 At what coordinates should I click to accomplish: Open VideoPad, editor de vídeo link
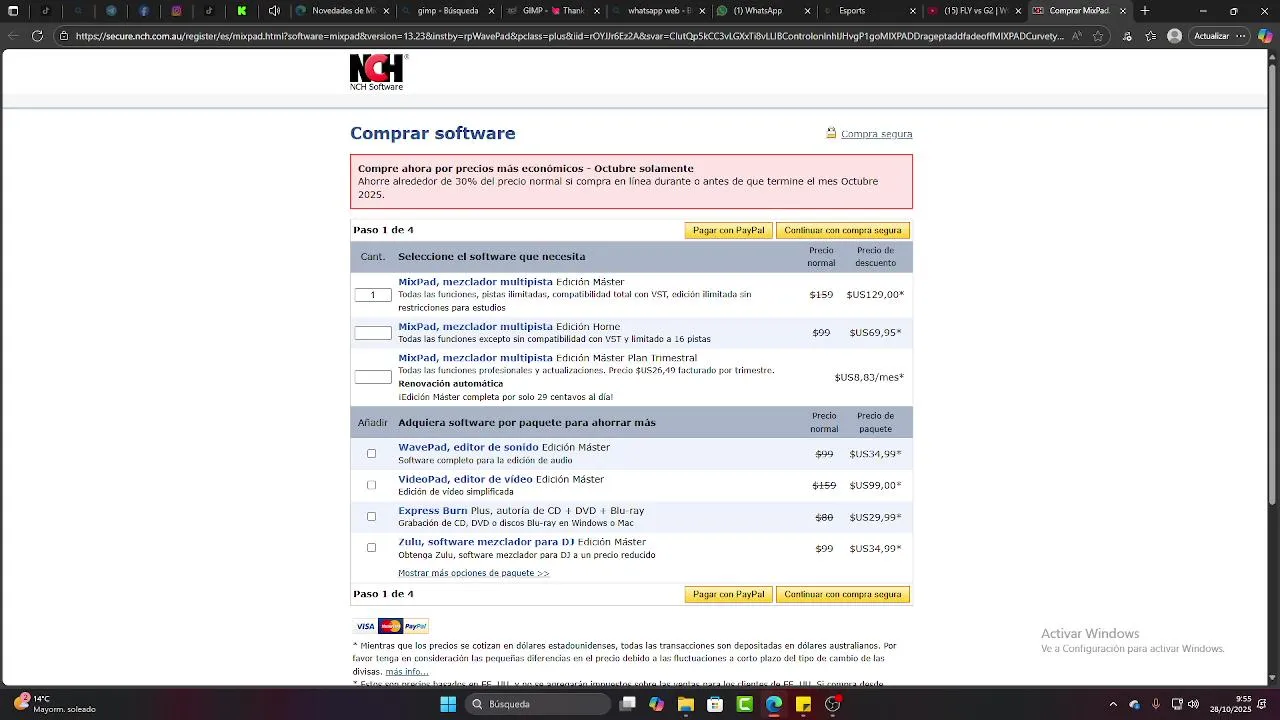pyautogui.click(x=465, y=479)
